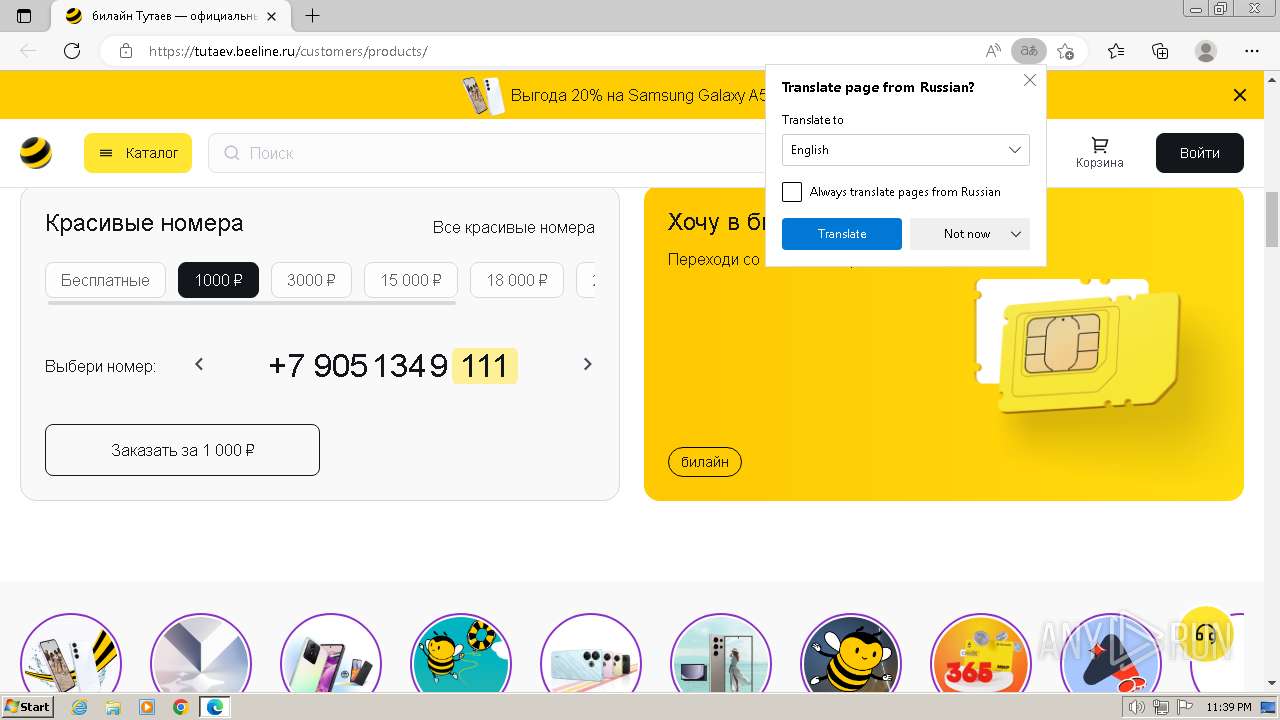The image size is (1280, 720).
Task: Open the chat support headset icon
Action: (1207, 634)
